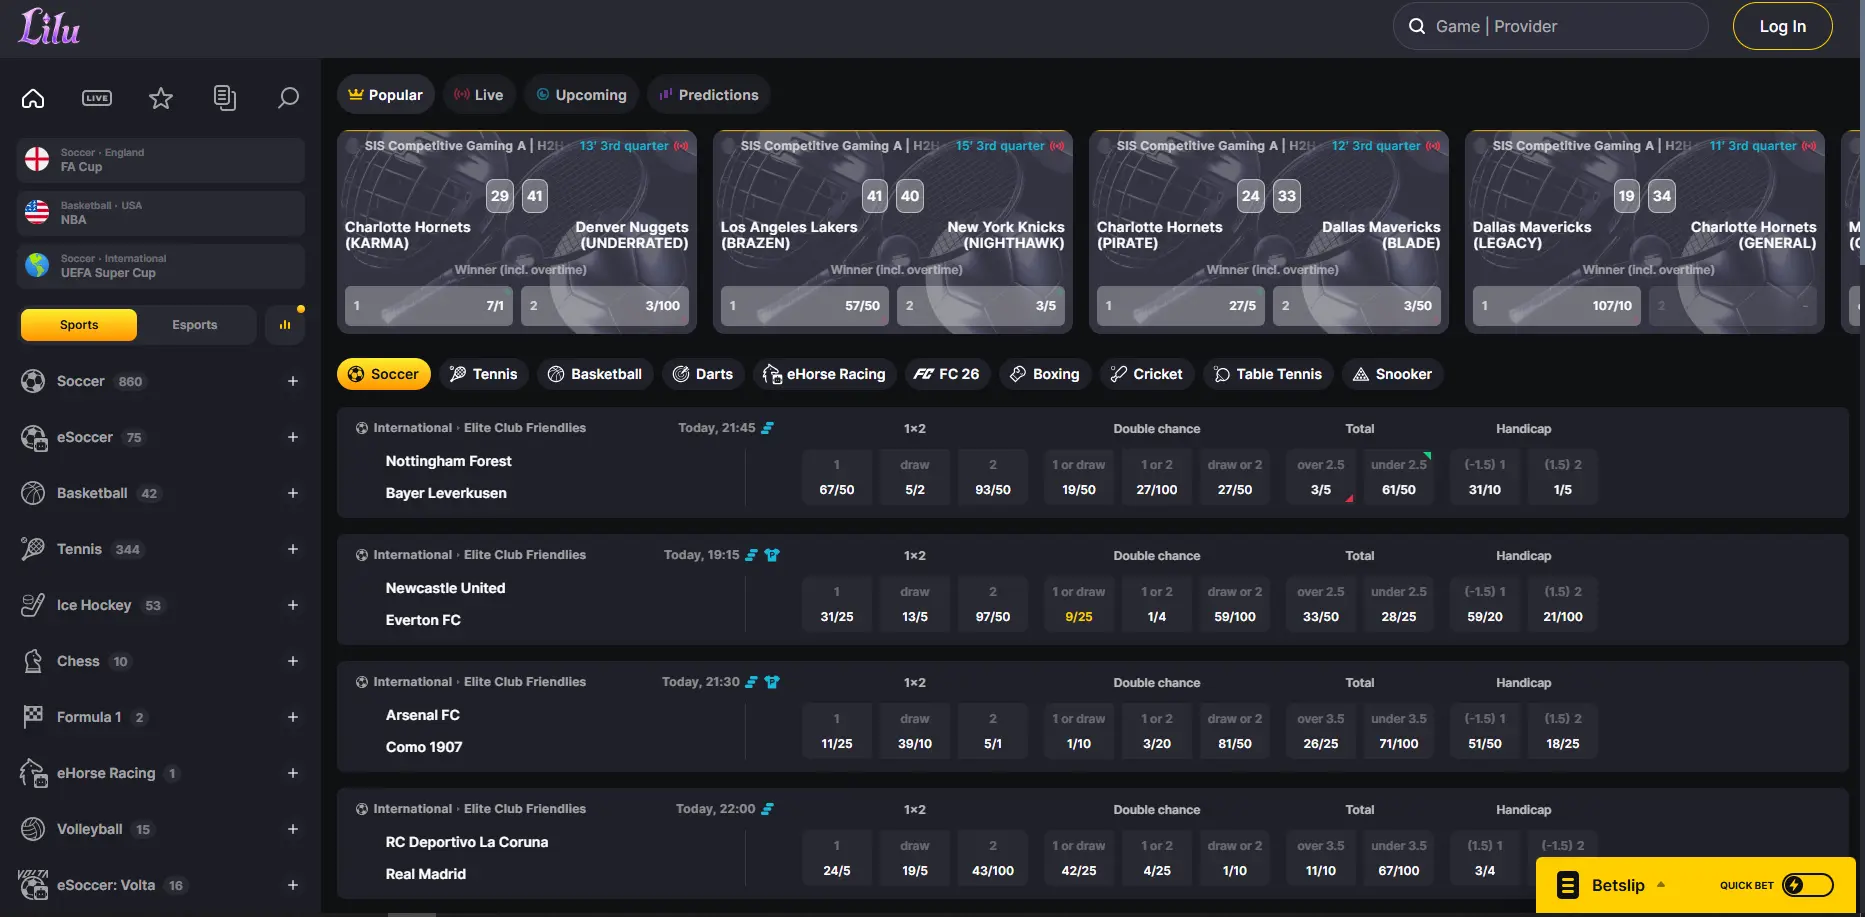Screen dimensions: 1865x917
Task: Open NBA USA shortcut
Action: 161,213
